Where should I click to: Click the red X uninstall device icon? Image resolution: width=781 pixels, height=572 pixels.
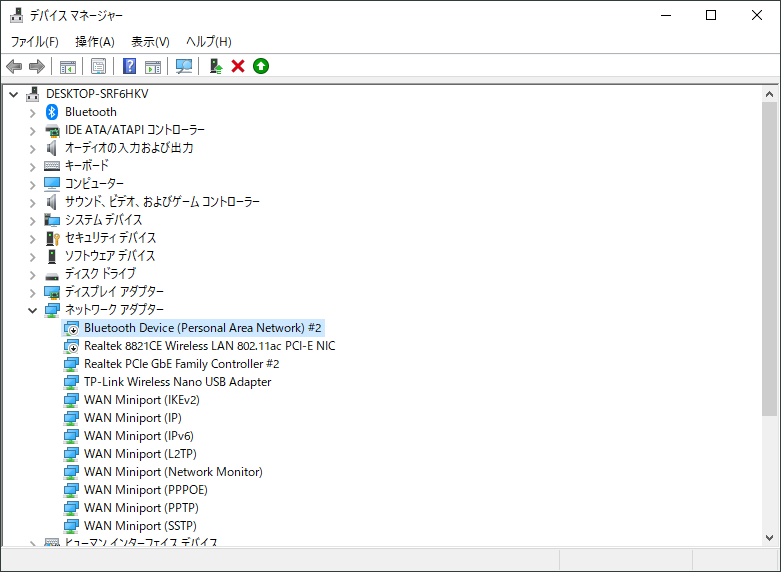tap(238, 66)
